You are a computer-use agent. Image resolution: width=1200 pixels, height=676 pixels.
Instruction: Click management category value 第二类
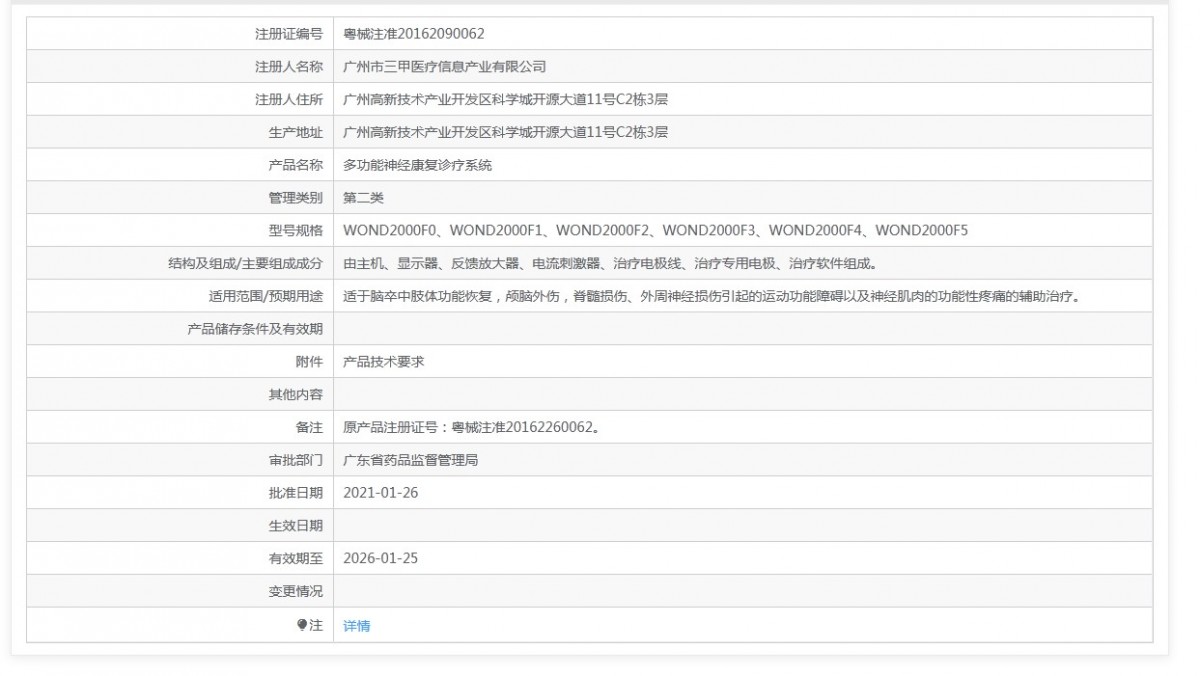(363, 198)
